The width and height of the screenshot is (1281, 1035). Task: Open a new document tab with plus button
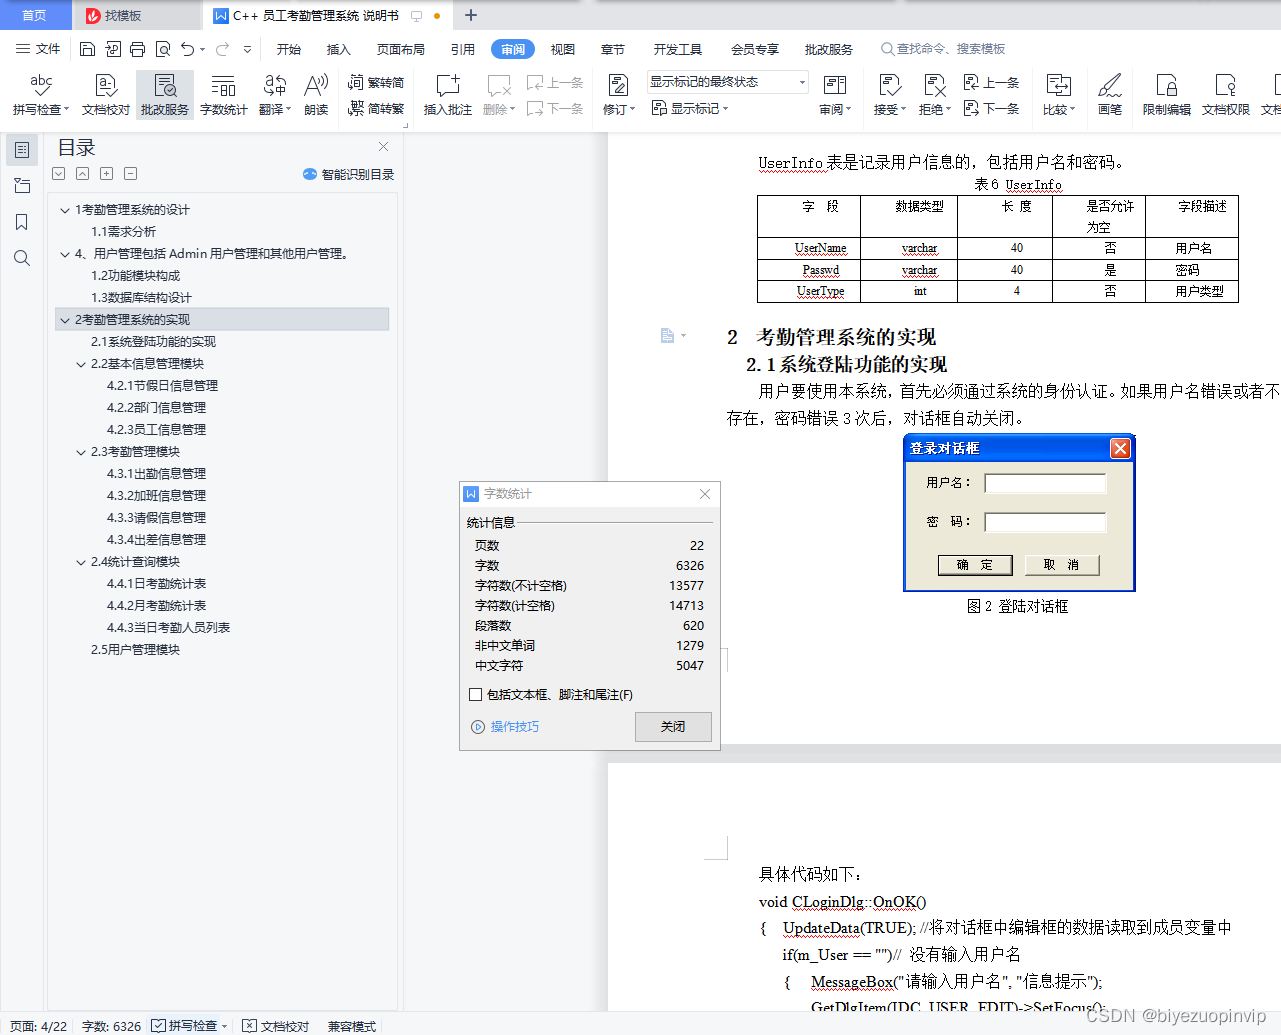tap(471, 15)
